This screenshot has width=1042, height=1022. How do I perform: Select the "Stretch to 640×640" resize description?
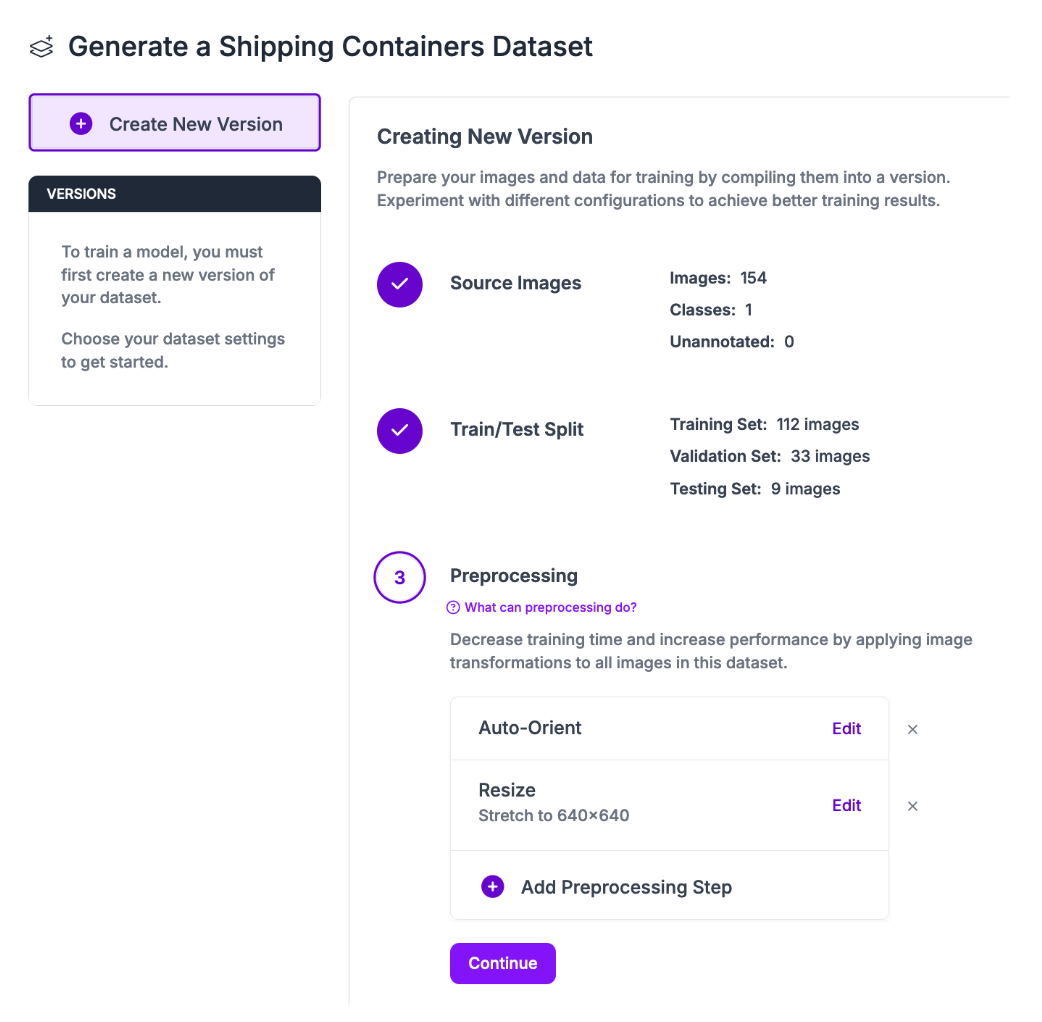(x=554, y=815)
